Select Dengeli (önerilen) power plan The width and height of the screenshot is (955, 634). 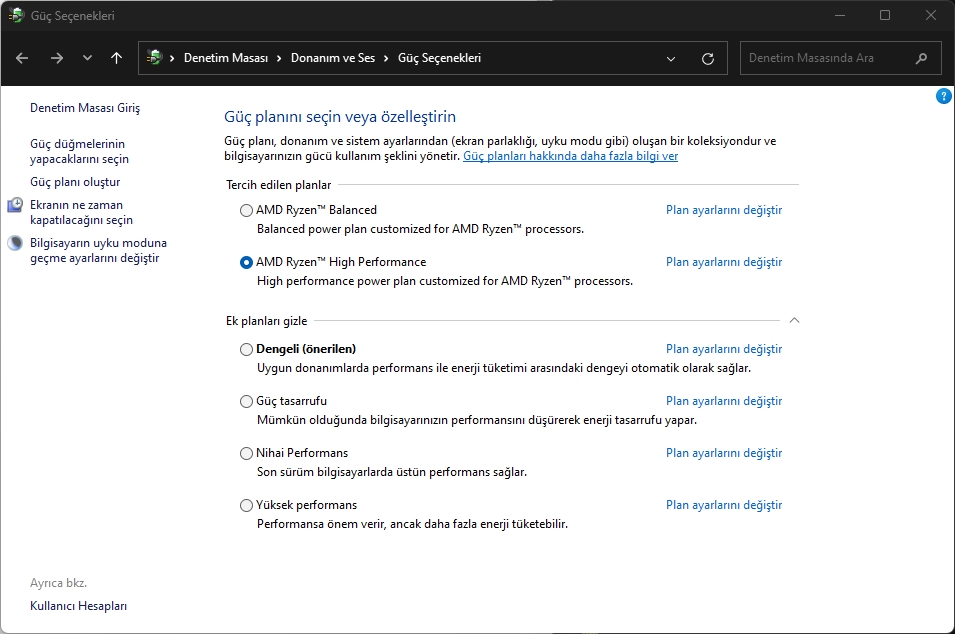(x=247, y=349)
